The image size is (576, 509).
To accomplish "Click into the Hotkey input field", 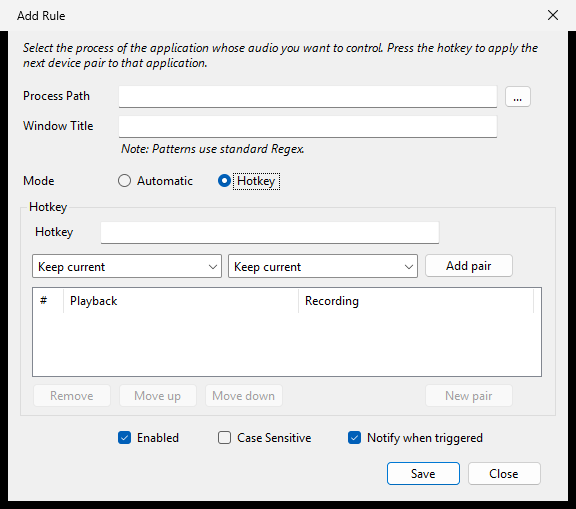I will 270,232.
